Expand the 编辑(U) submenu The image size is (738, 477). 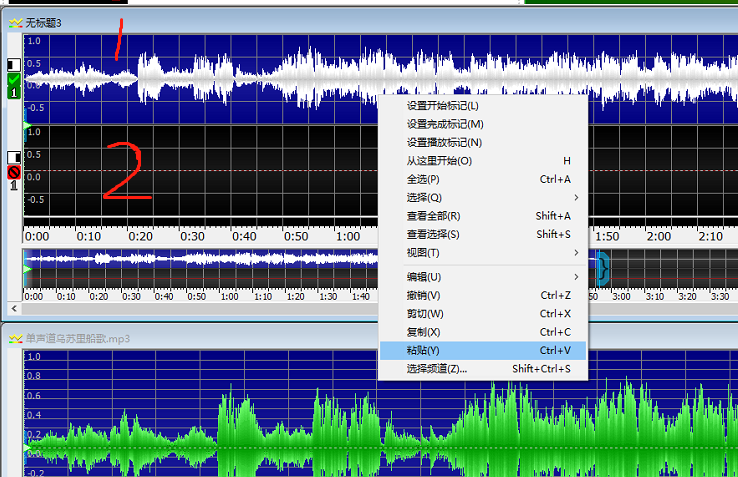[424, 277]
